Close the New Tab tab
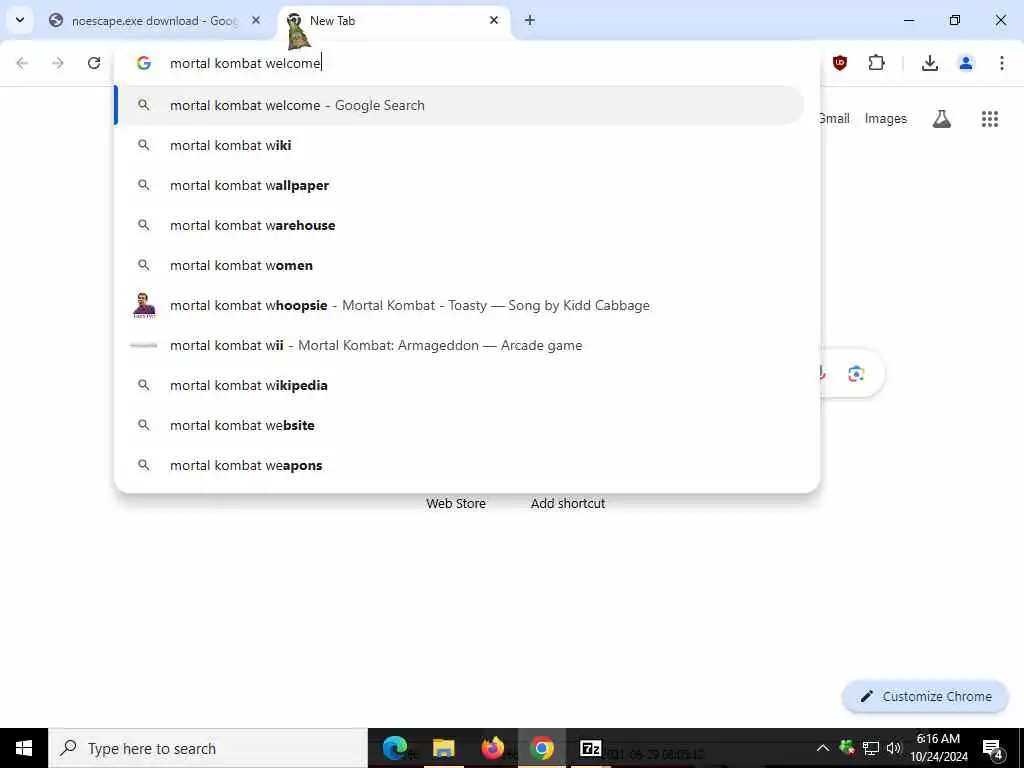Viewport: 1024px width, 768px height. pos(494,21)
